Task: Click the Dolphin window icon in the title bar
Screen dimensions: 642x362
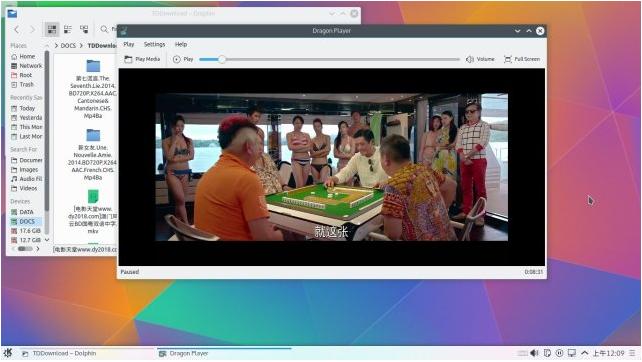Action: coord(12,14)
